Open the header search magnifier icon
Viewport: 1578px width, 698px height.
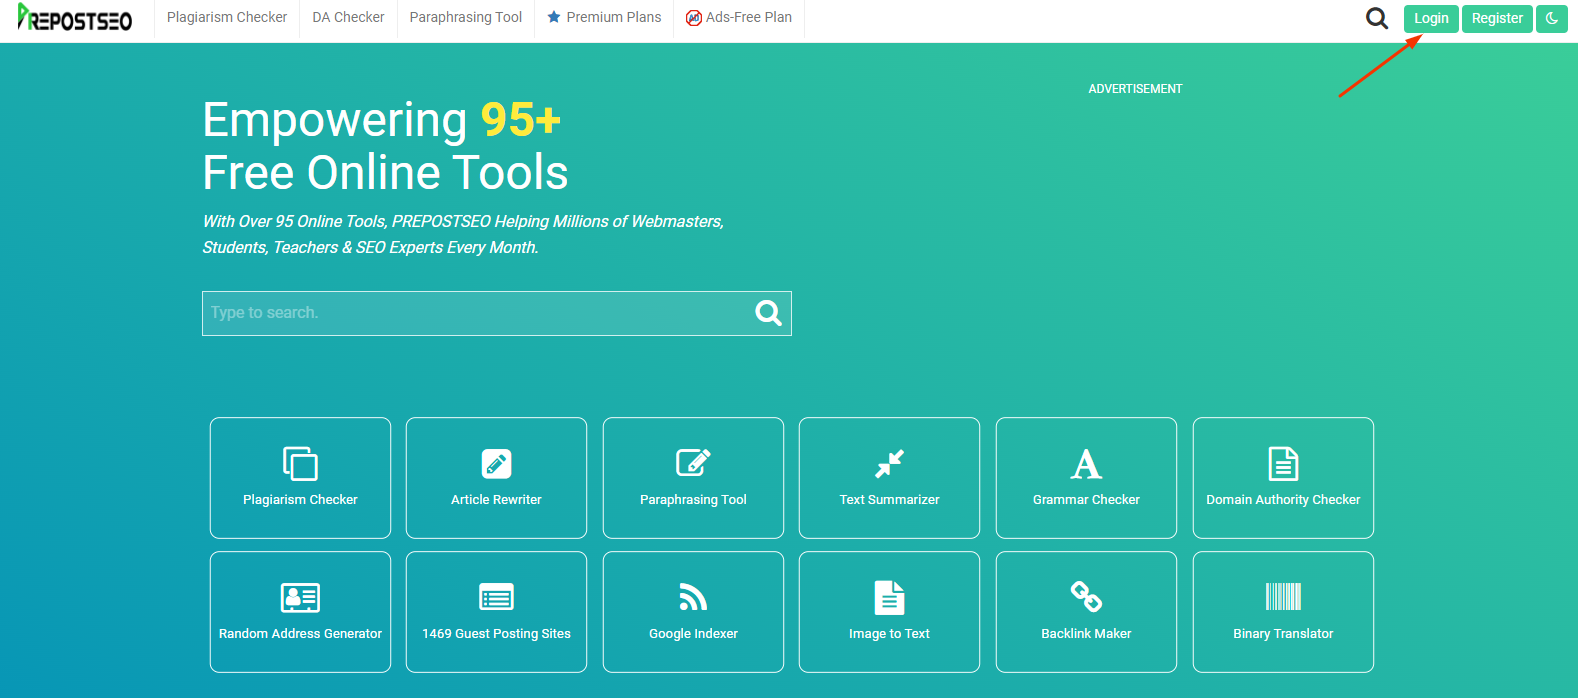coord(1377,18)
